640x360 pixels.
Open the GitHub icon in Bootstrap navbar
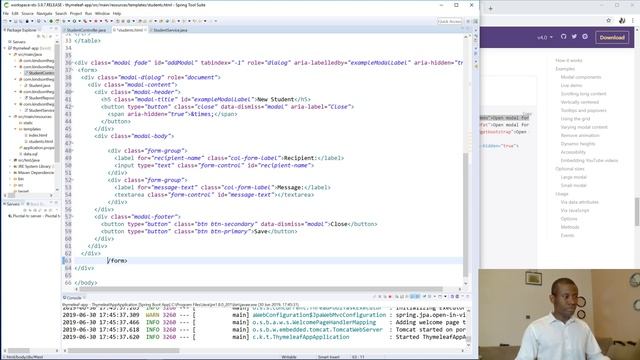(564, 37)
